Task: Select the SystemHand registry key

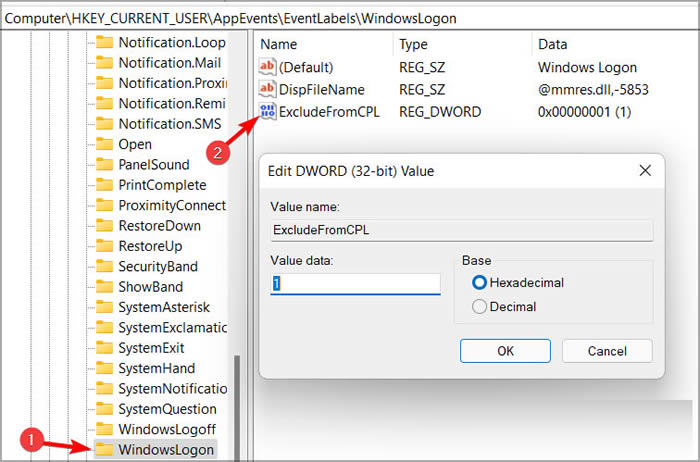Action: click(157, 368)
